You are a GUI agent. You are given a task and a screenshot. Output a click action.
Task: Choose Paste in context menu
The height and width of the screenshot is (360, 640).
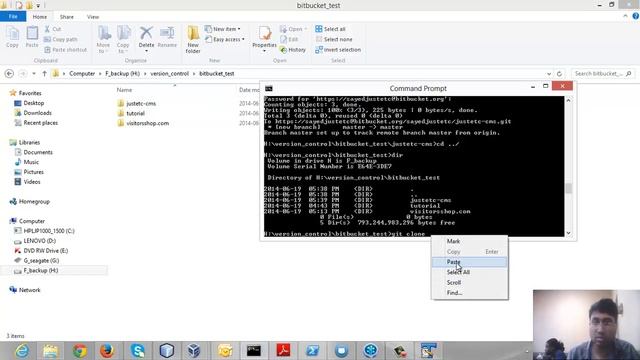469,262
